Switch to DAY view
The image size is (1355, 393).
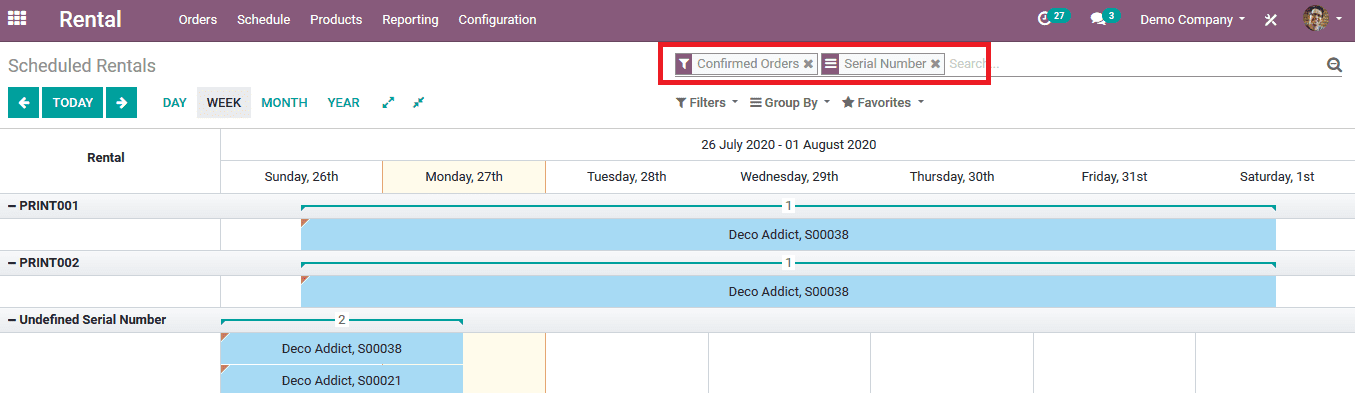[x=175, y=102]
